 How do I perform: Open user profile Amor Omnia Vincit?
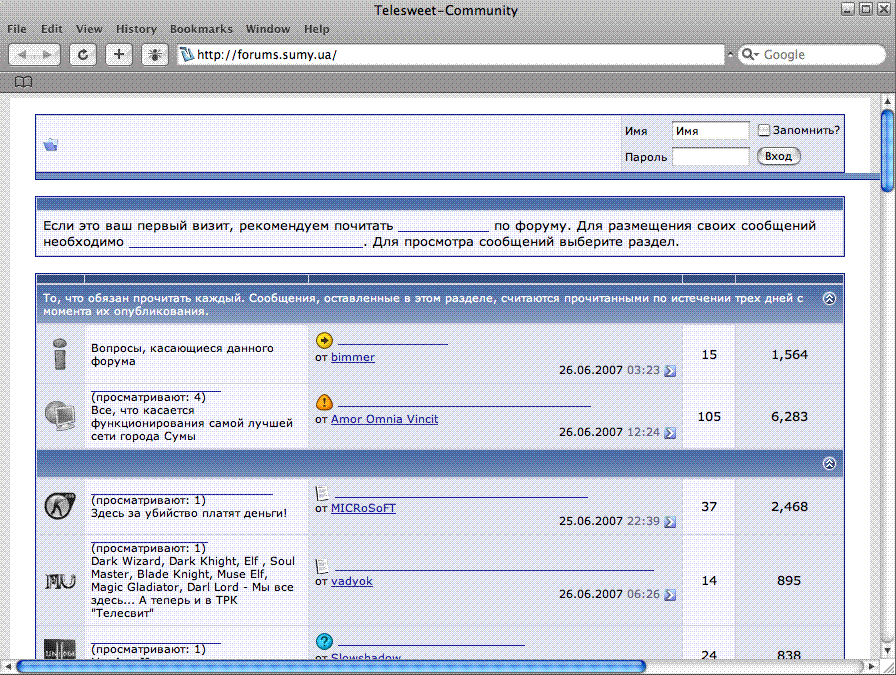point(384,419)
